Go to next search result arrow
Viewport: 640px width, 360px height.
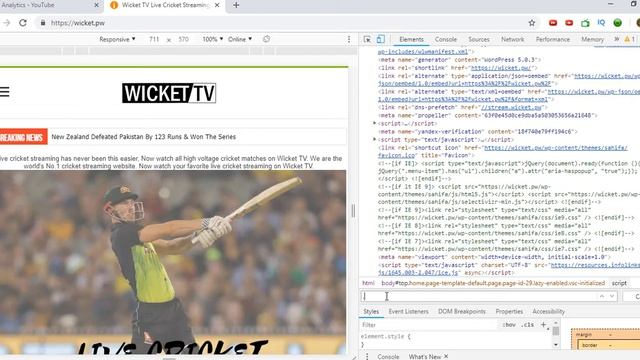pos(612,296)
